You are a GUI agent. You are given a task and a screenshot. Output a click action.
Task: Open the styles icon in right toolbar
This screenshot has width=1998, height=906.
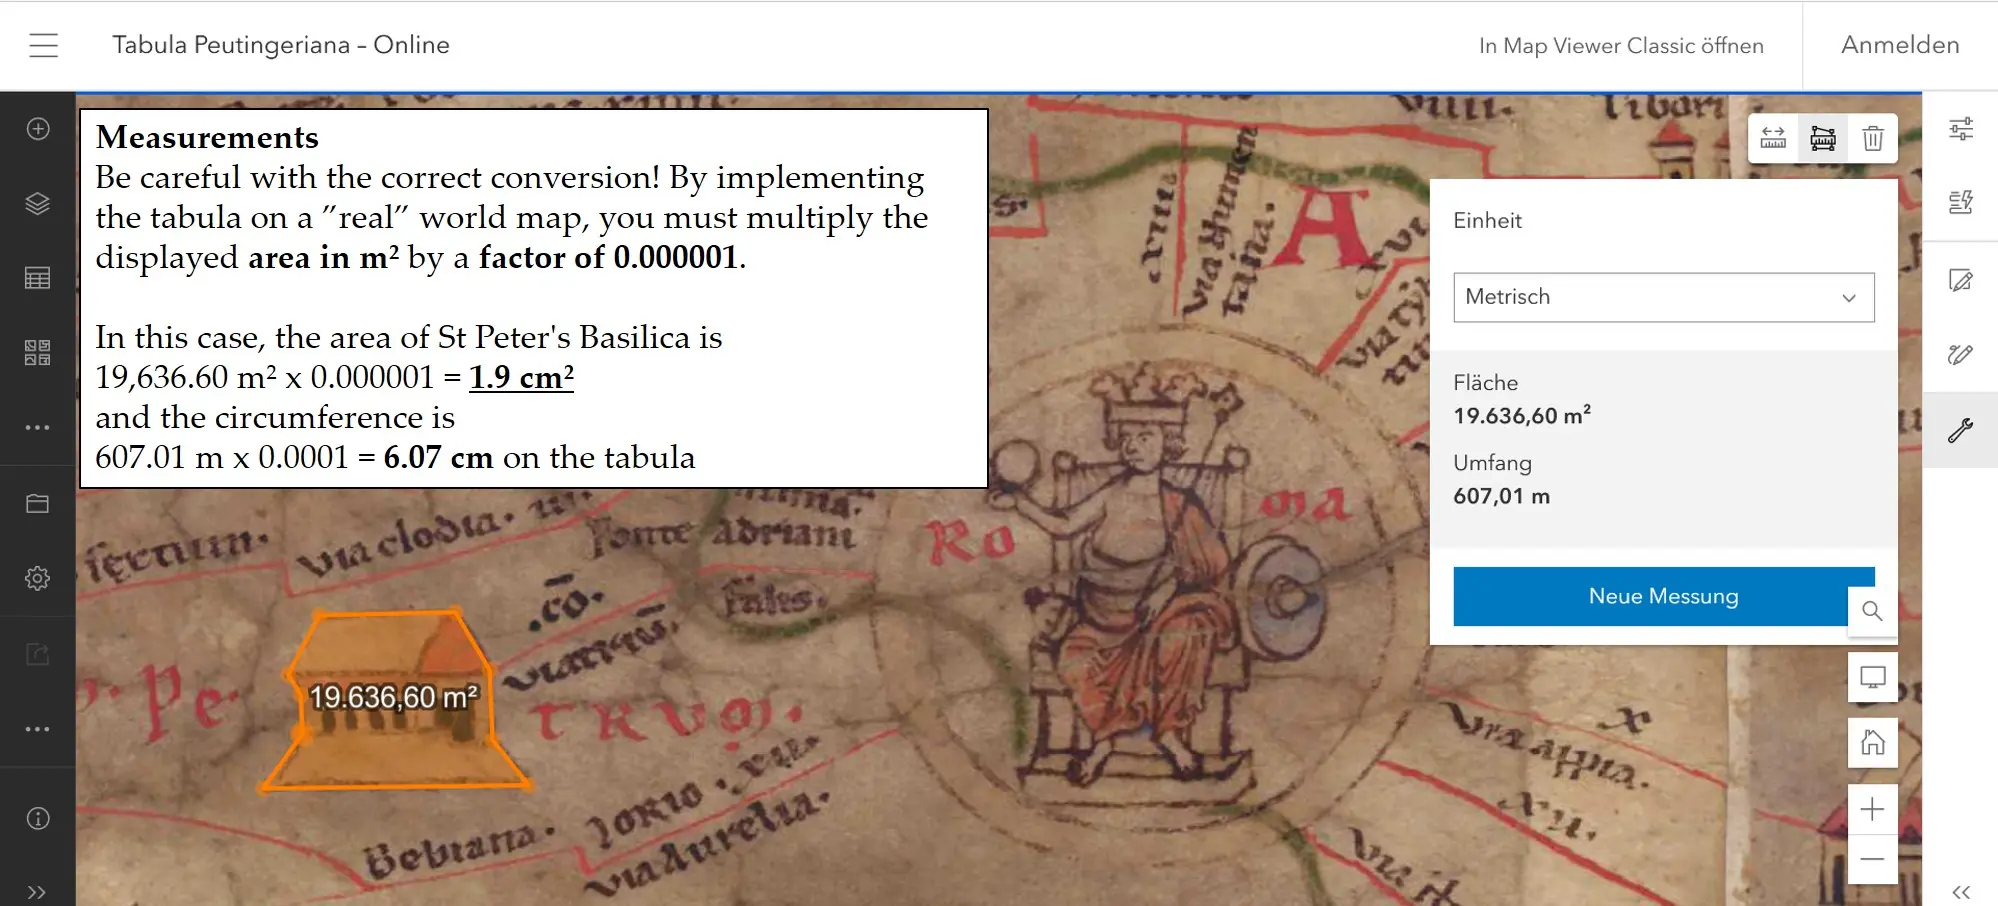(x=1961, y=203)
